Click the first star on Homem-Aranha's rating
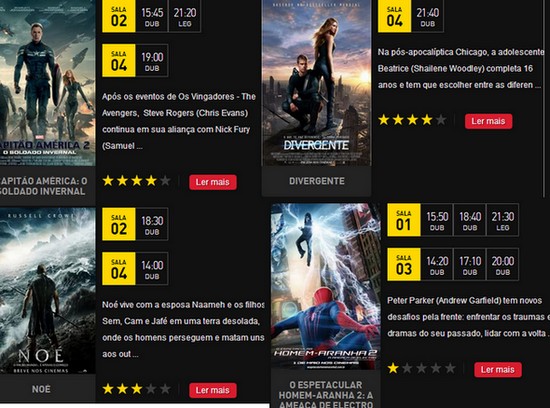The image size is (550, 408). pyautogui.click(x=393, y=368)
